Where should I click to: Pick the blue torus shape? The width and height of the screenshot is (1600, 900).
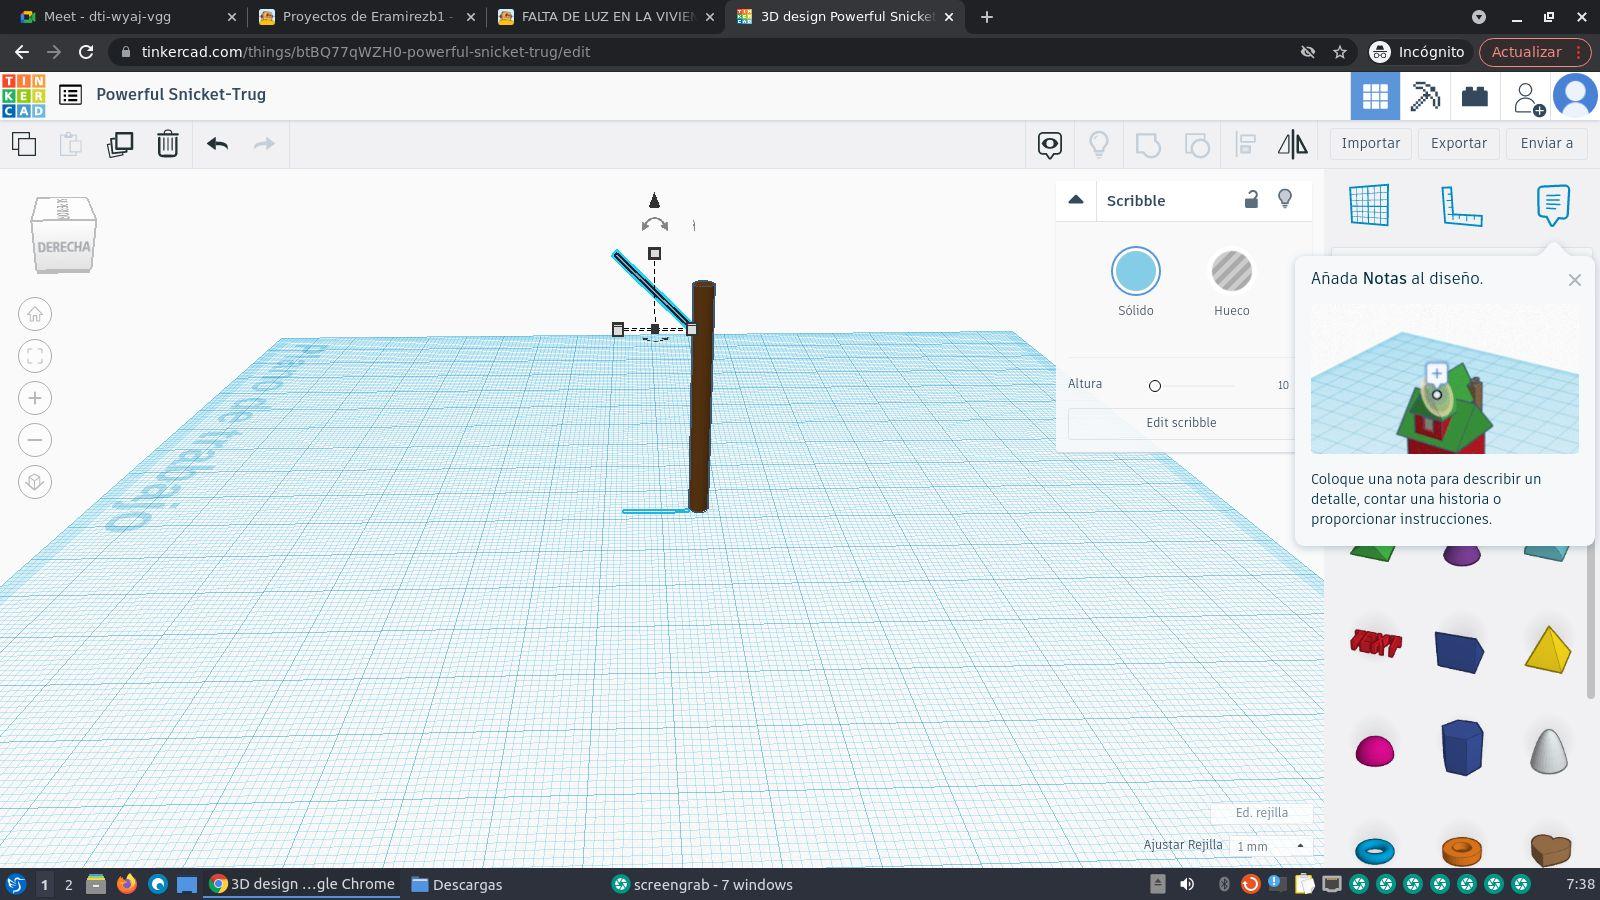1375,851
